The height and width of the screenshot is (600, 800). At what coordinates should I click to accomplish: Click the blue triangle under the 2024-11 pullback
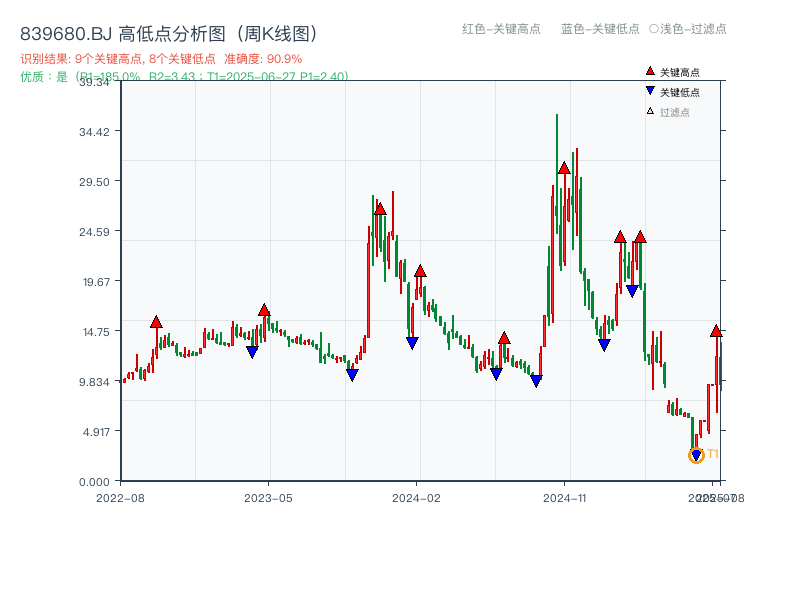[602, 345]
